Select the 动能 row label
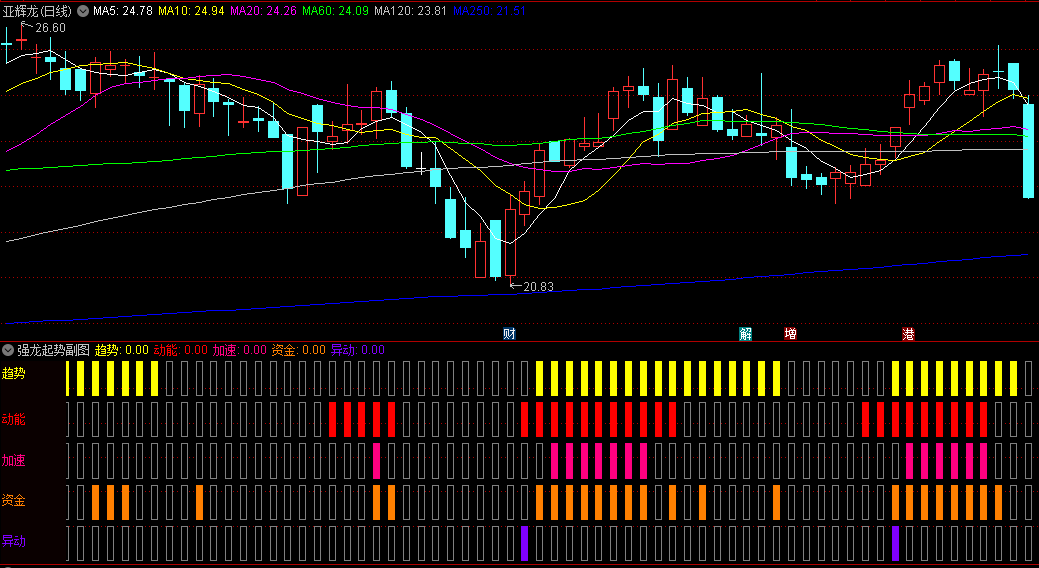 13,419
